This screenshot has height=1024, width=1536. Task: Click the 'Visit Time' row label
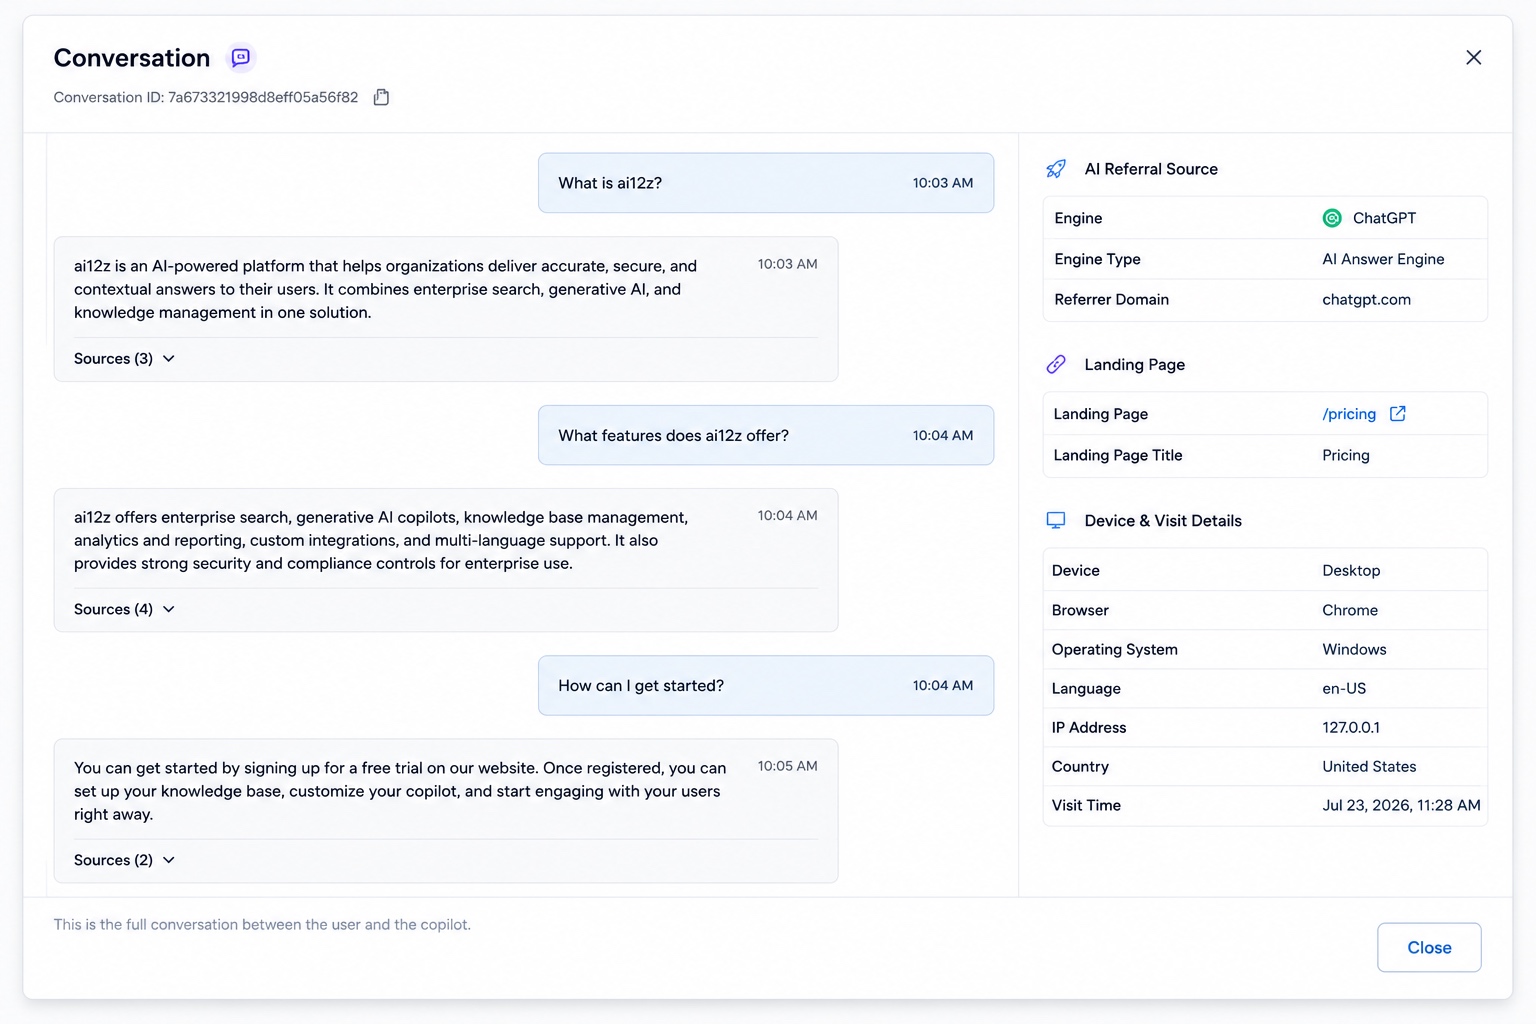pos(1086,806)
